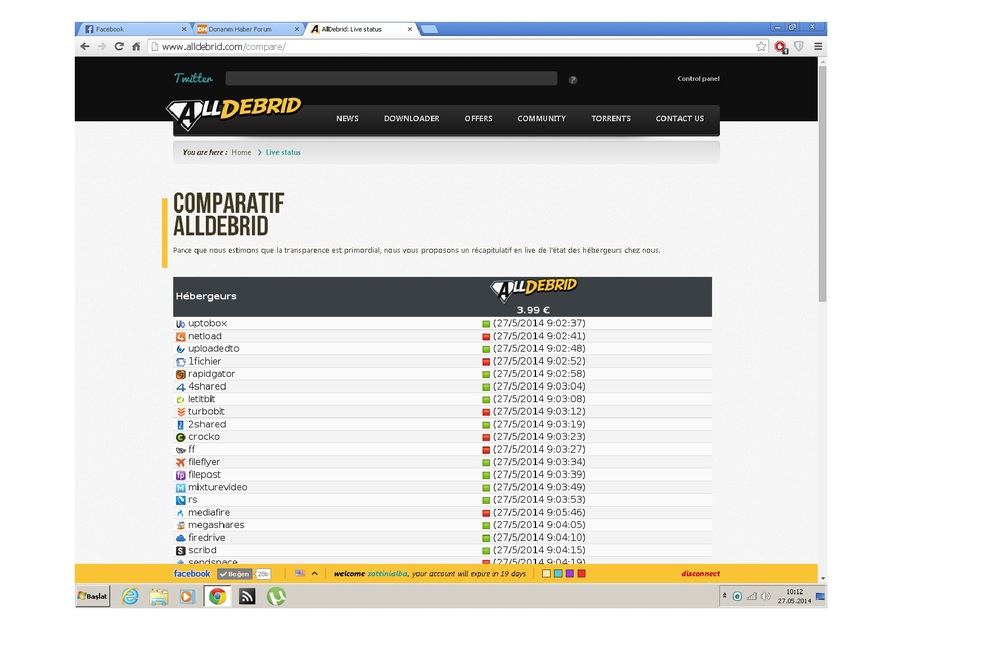Click the firedrive cloud icon
1000x656 pixels.
(x=180, y=538)
